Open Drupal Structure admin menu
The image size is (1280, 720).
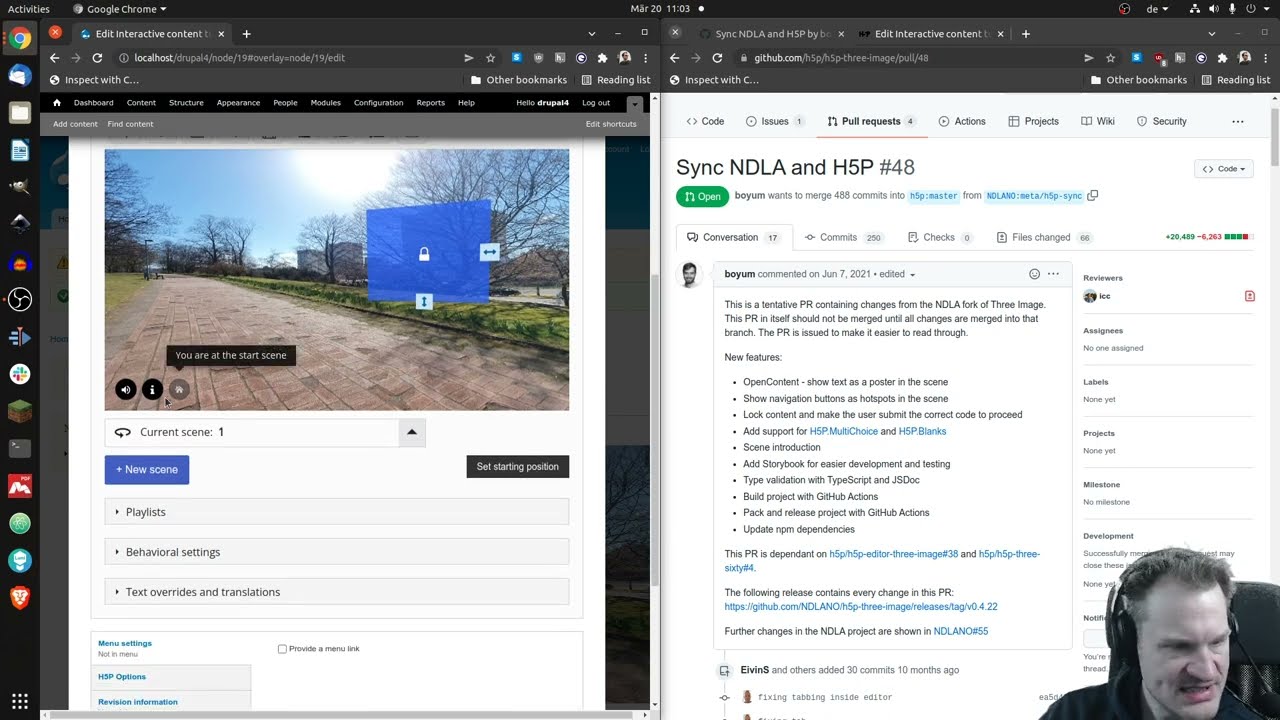(x=186, y=103)
